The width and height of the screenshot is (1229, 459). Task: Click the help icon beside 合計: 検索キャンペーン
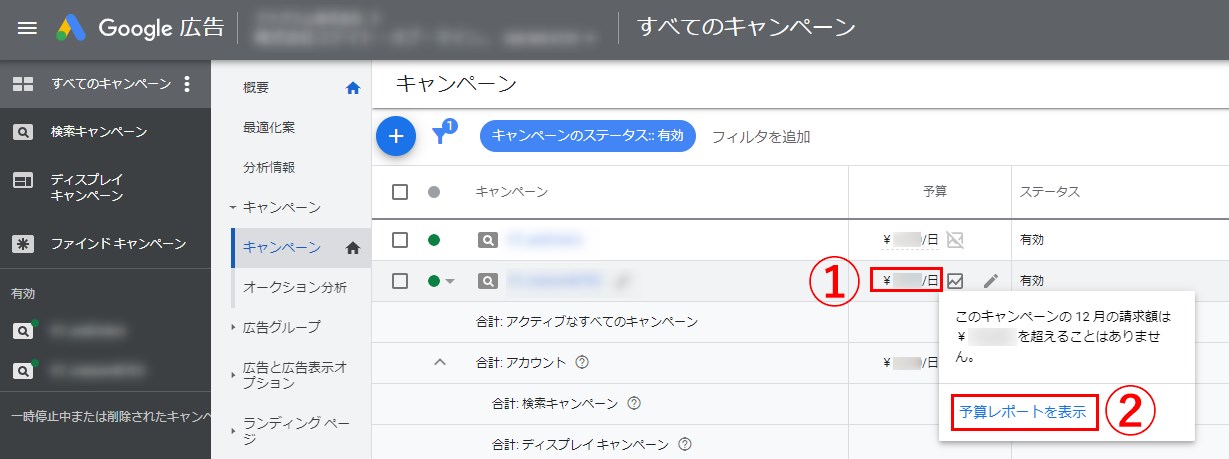(633, 404)
